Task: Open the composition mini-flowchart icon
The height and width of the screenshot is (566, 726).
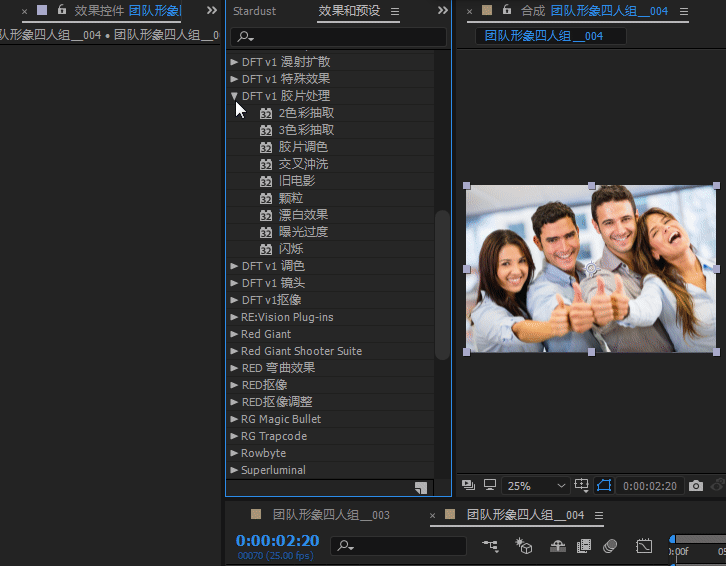Action: point(490,546)
